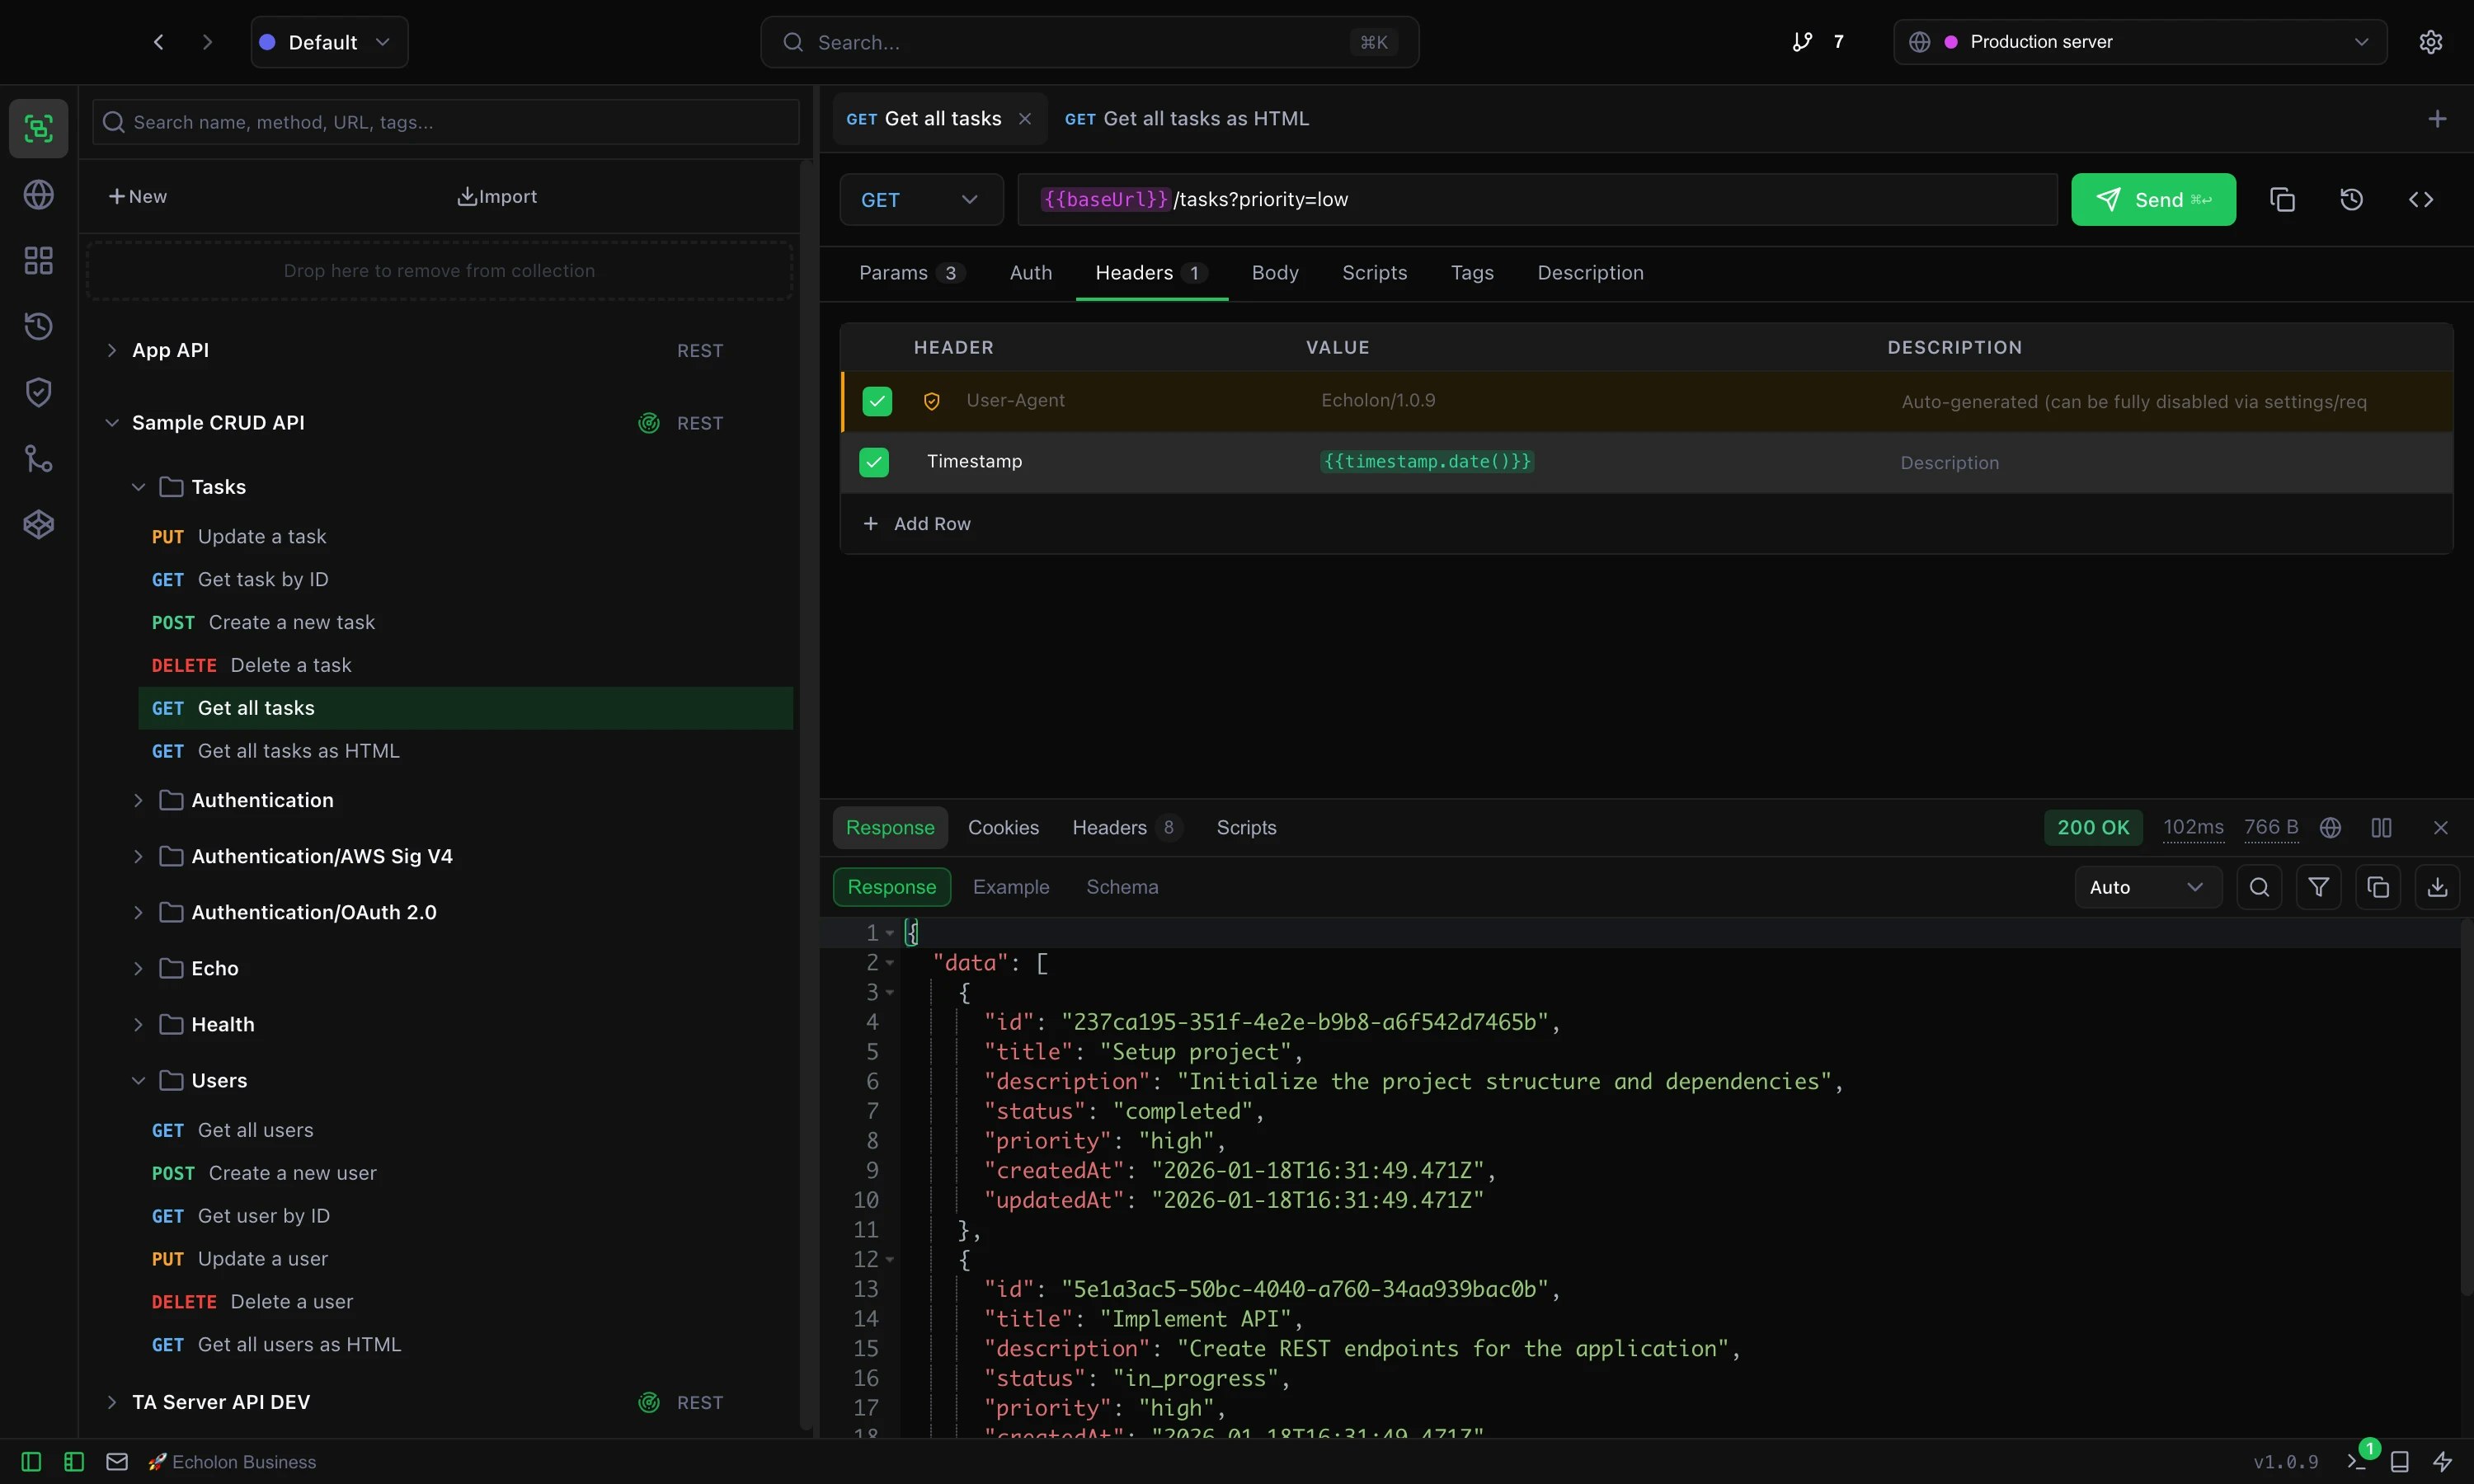This screenshot has width=2474, height=1484.
Task: Click the Send button
Action: pyautogui.click(x=2153, y=199)
